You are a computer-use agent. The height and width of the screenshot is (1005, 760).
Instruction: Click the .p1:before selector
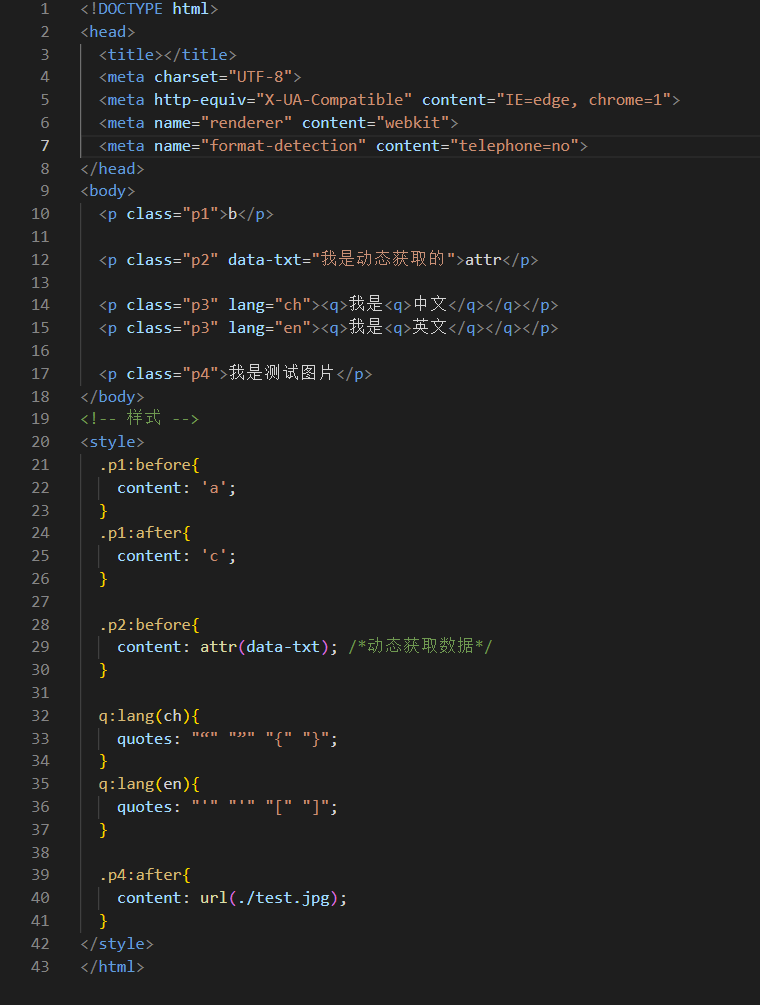[145, 465]
